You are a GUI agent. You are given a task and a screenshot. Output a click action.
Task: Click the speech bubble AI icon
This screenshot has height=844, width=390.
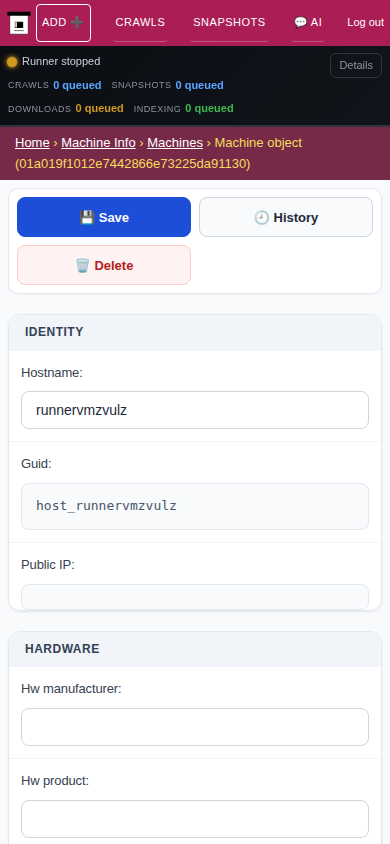click(x=300, y=22)
